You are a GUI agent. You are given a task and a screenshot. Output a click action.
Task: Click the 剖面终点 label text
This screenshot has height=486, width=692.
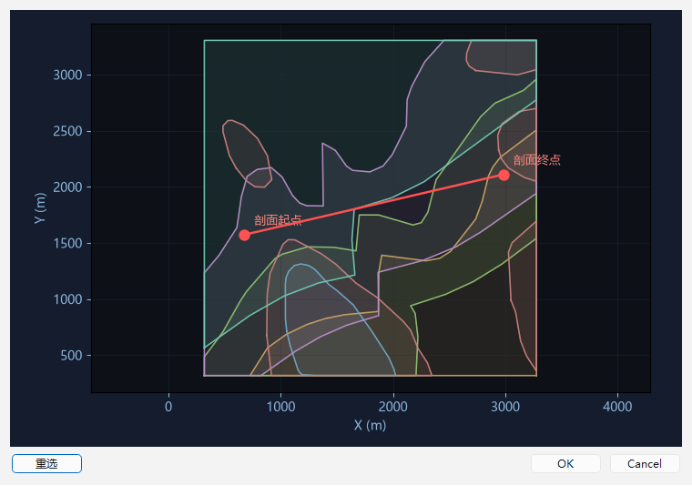[537, 160]
